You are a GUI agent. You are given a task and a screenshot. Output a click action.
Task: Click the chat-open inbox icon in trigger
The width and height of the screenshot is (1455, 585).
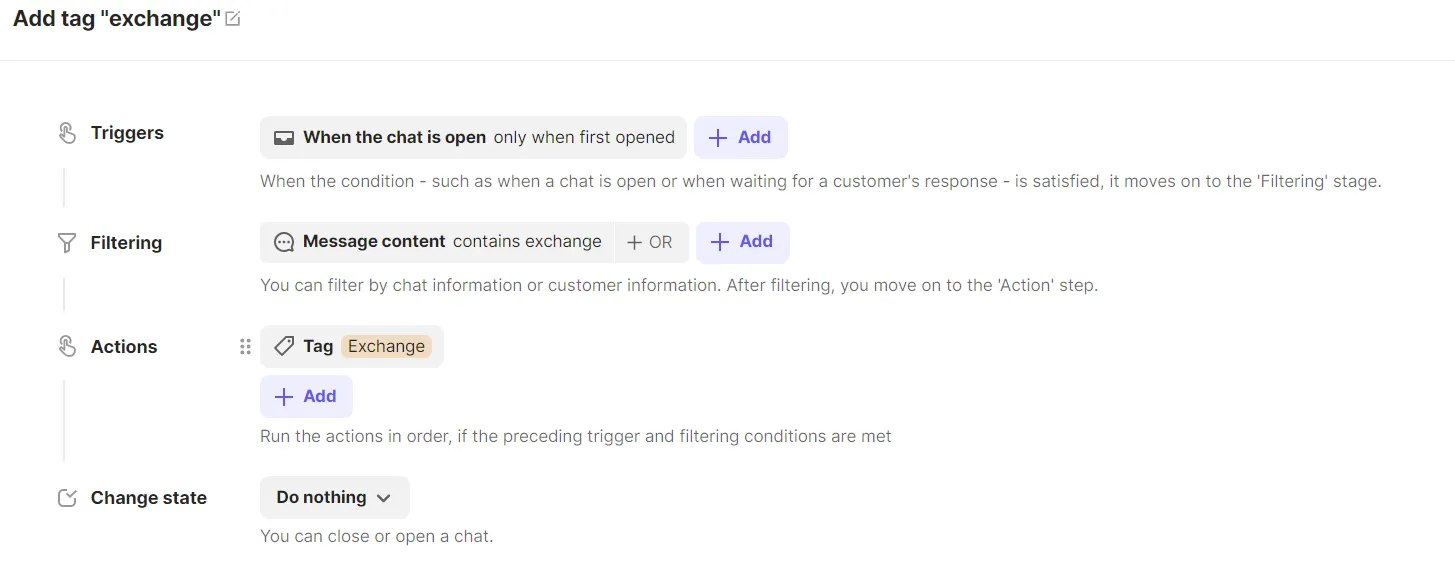[x=284, y=138]
